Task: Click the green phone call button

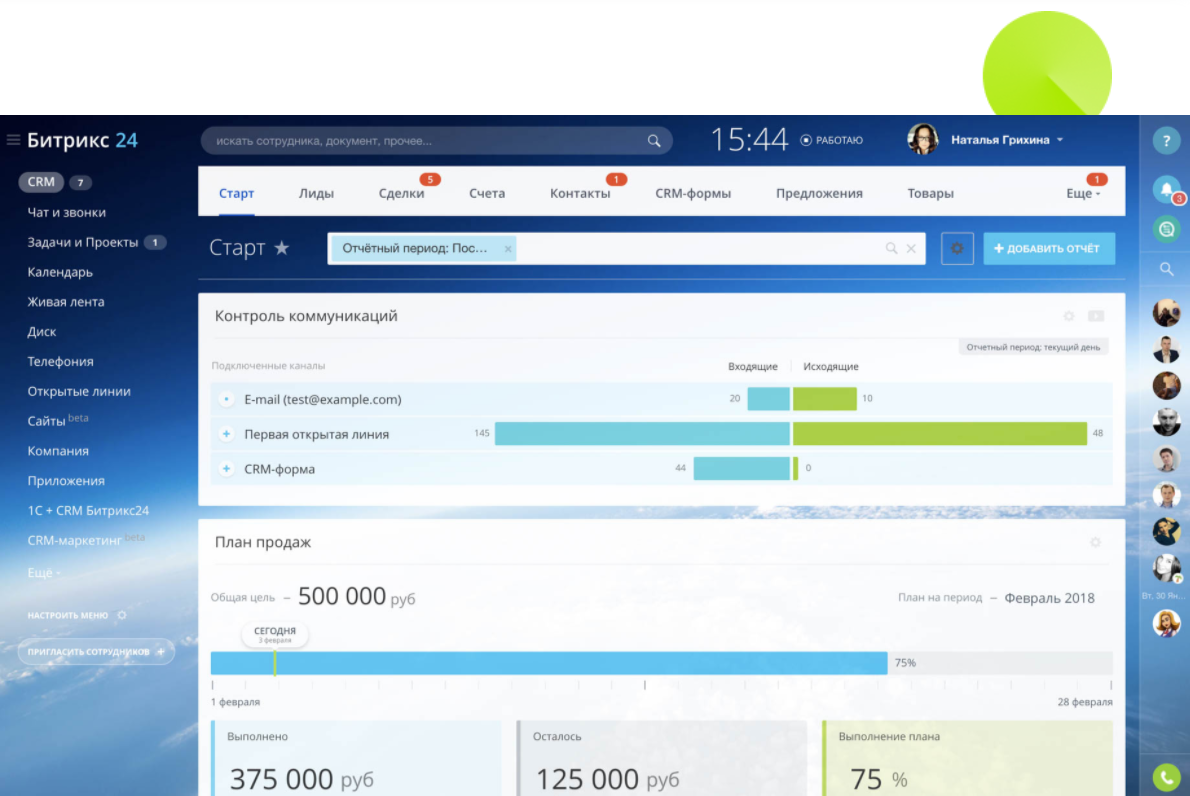Action: point(1166,776)
